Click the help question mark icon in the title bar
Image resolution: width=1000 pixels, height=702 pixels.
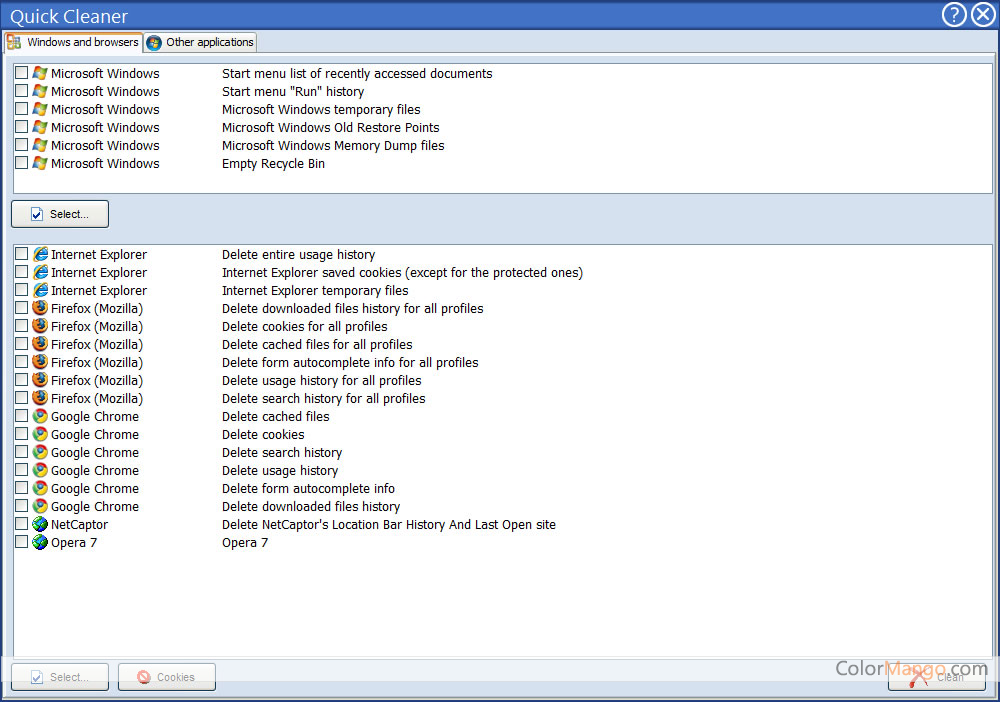pyautogui.click(x=953, y=15)
